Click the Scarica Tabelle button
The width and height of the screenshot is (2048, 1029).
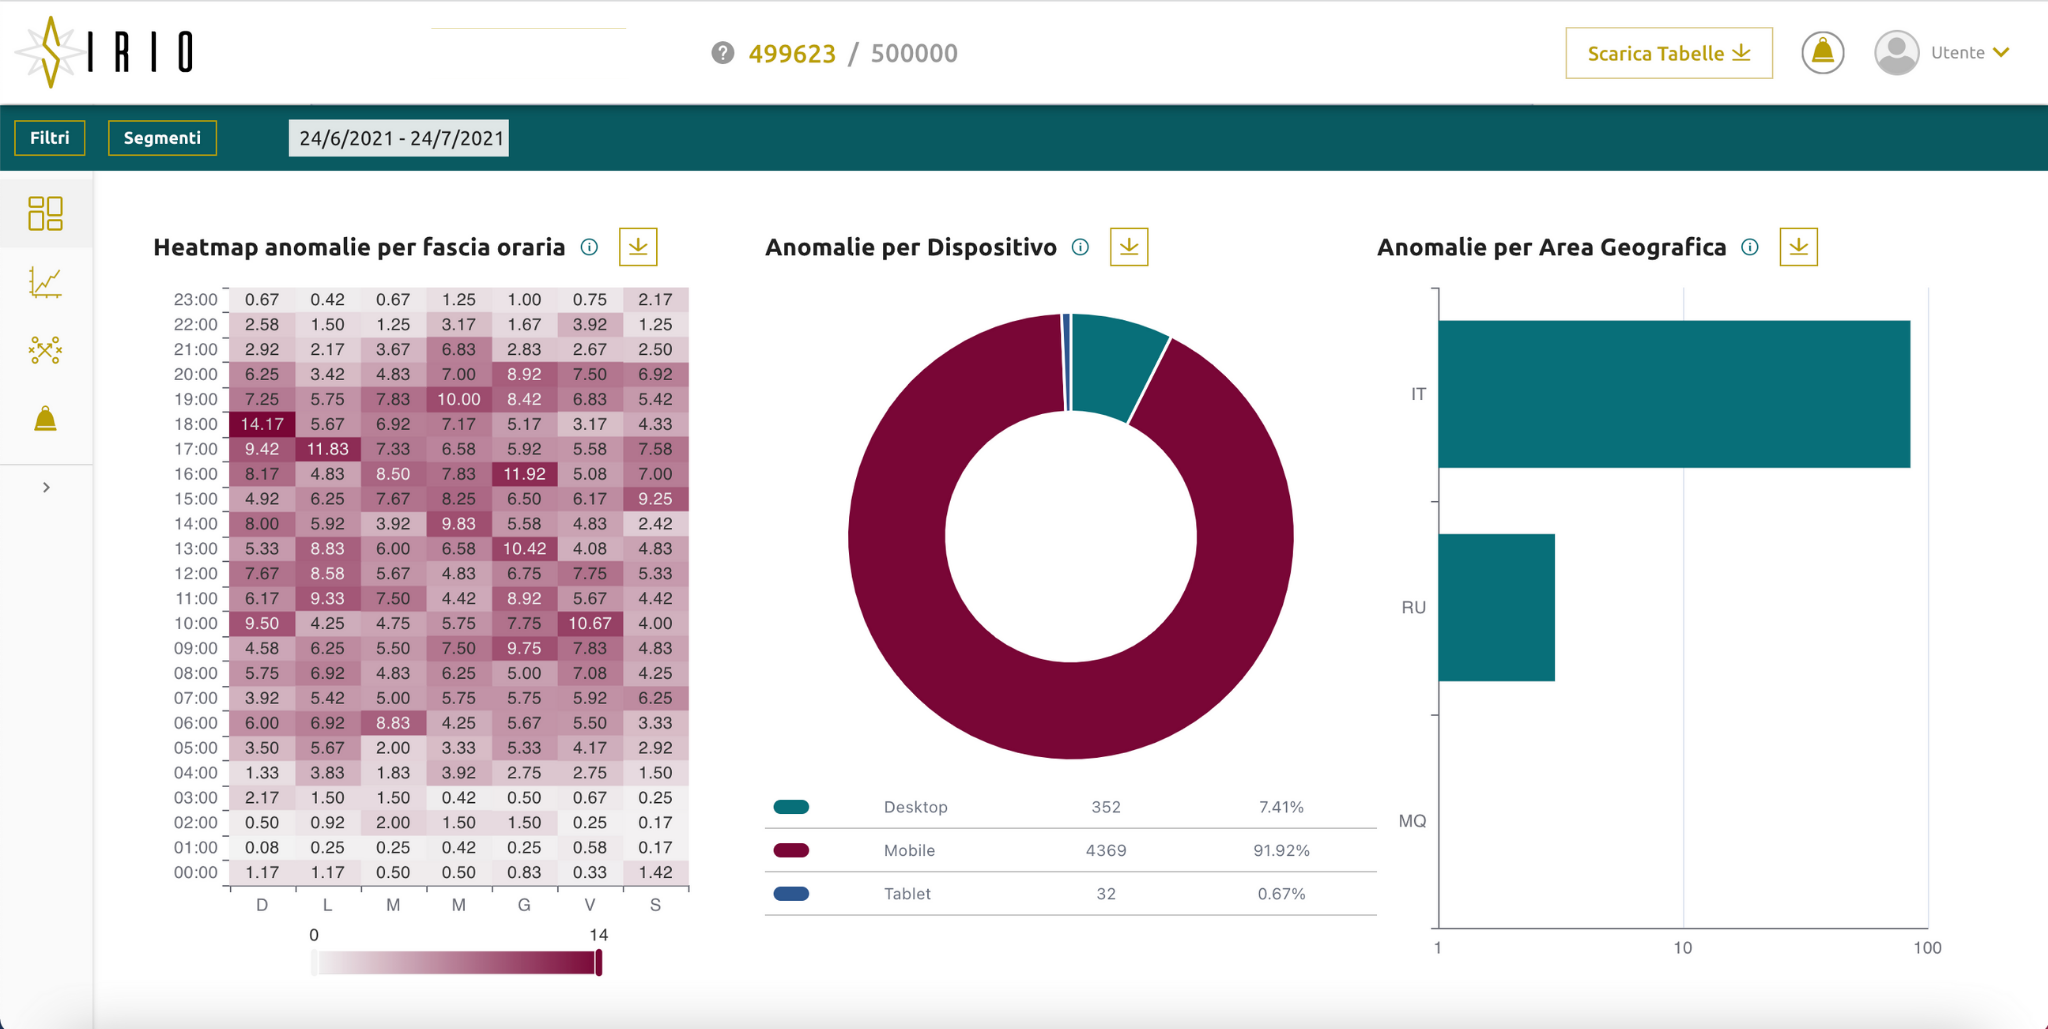click(1668, 53)
